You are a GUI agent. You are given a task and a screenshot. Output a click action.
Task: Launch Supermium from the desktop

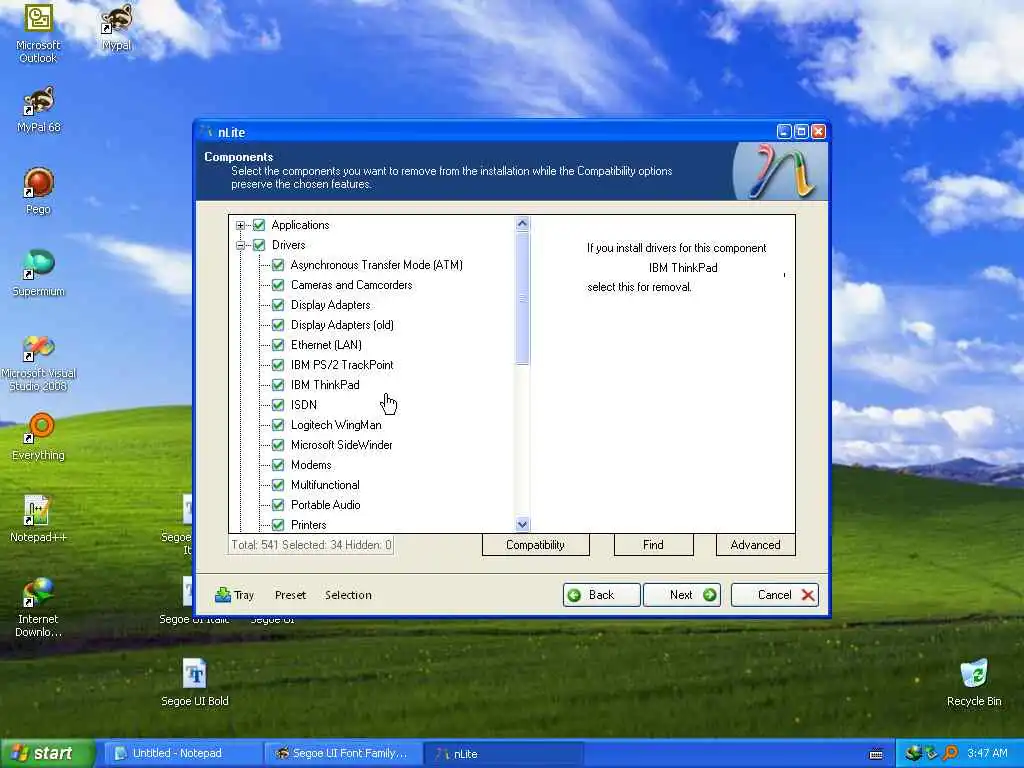39,273
